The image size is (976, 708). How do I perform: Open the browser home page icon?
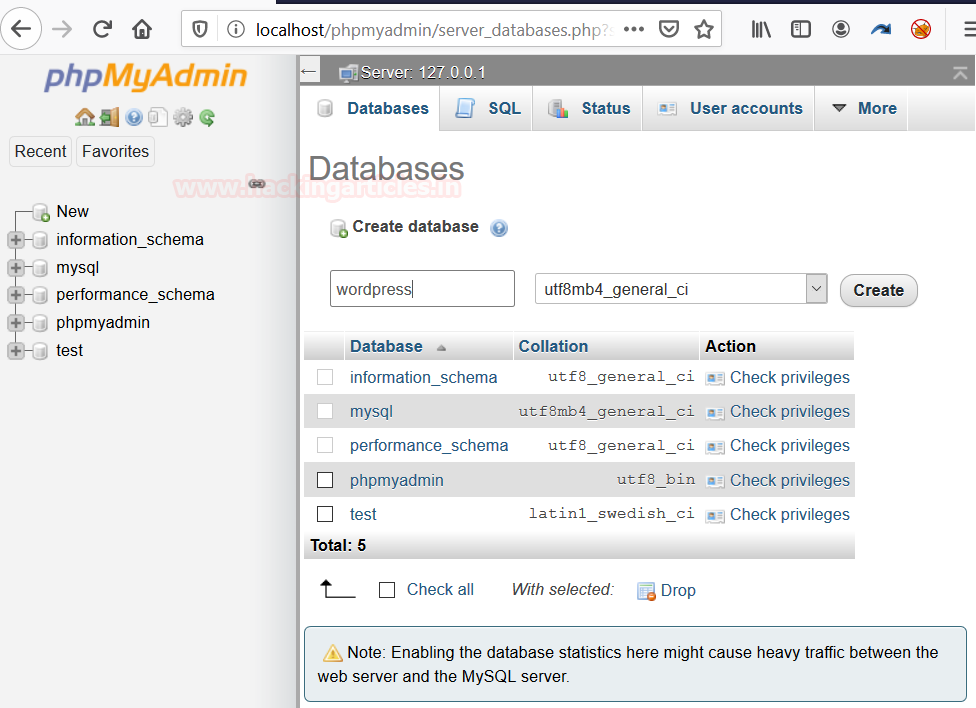point(142,29)
